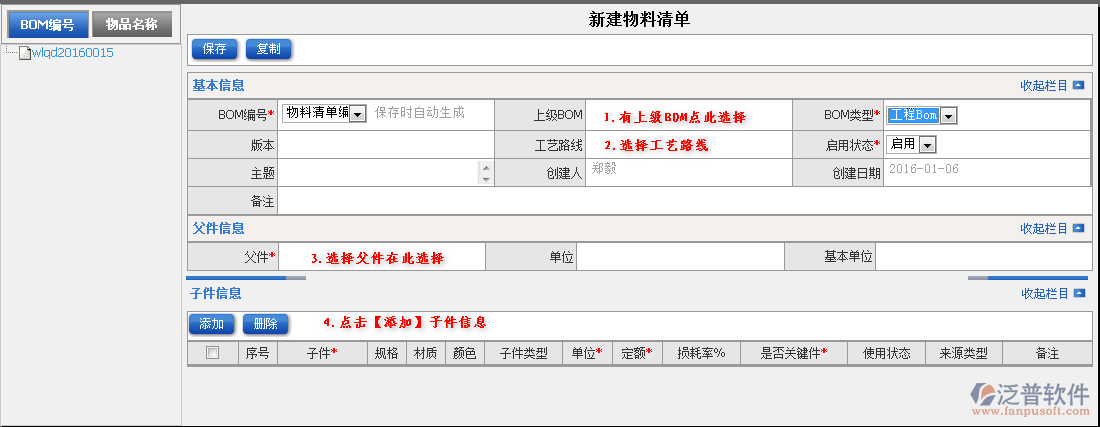Switch to the 物品名称 tab

(131, 25)
